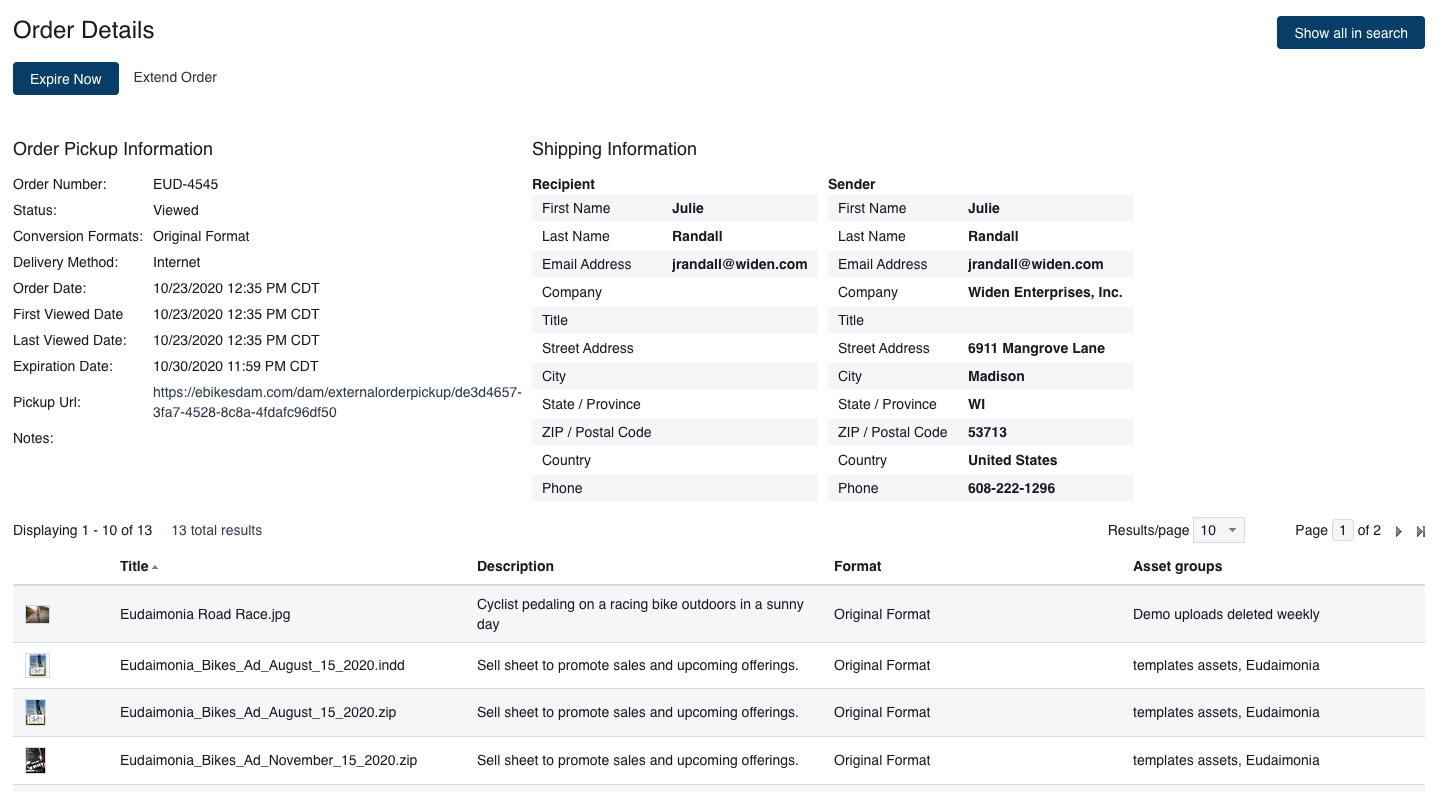Screen dimensions: 1439x792
Task: Jump to last results page arrow
Action: [1421, 531]
